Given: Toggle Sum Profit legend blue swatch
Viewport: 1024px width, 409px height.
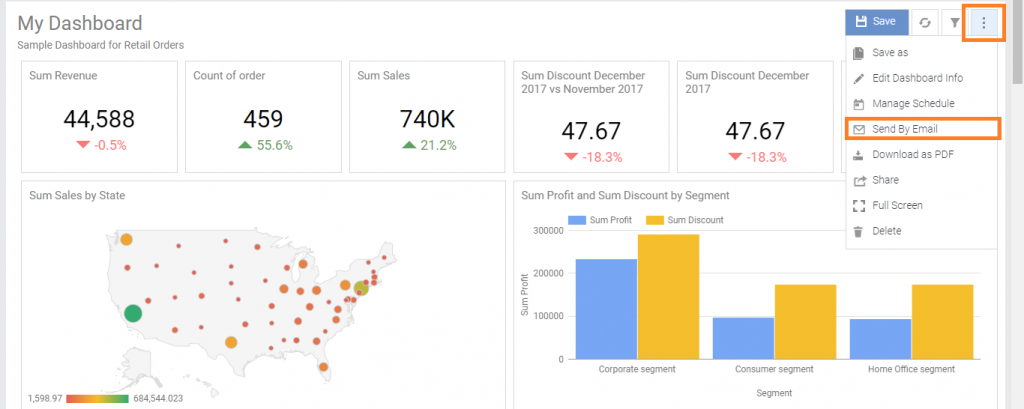Looking at the screenshot, I should (575, 220).
